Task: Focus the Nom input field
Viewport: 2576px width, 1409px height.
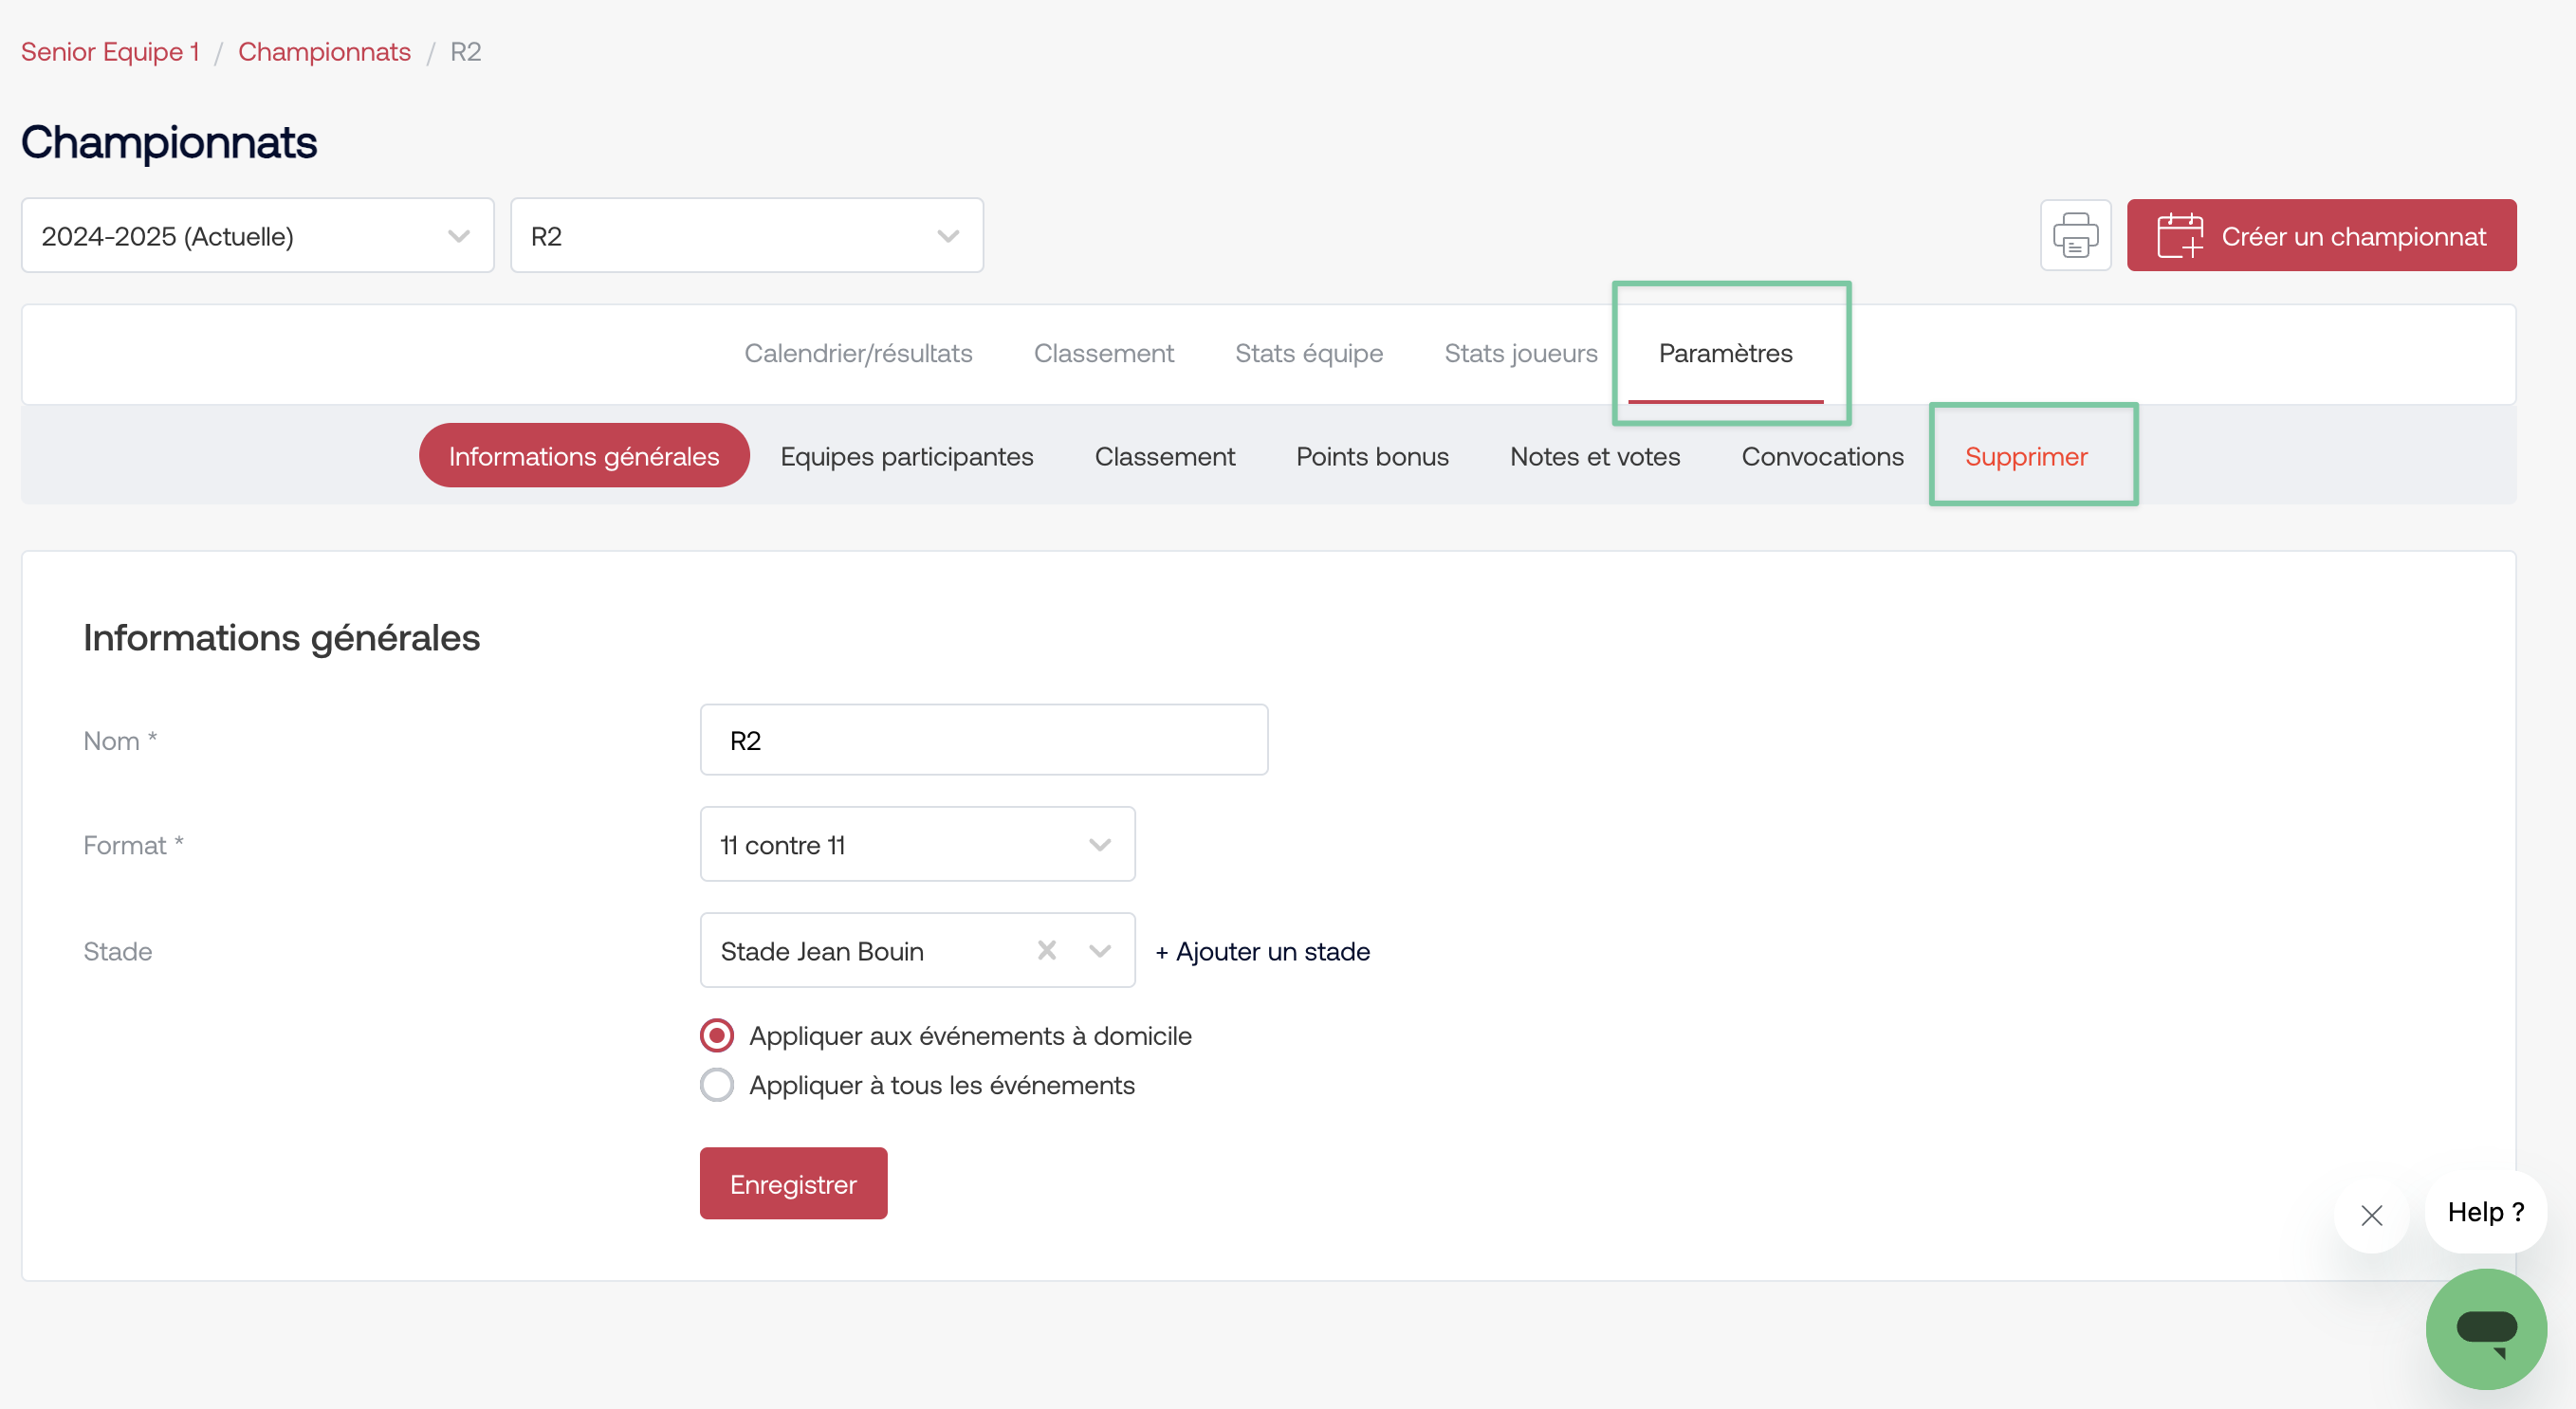Action: [984, 740]
